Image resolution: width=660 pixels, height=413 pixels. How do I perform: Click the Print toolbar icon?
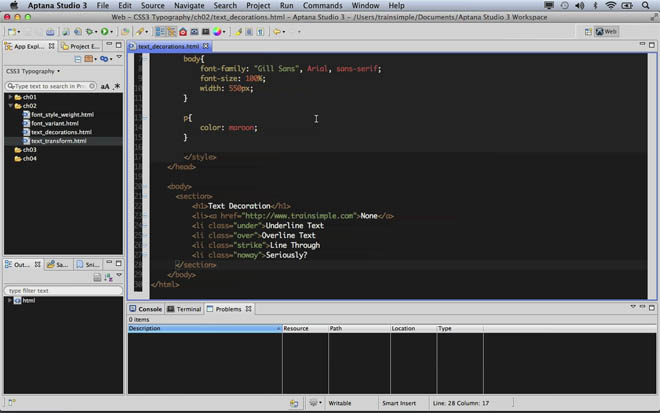pyautogui.click(x=50, y=32)
